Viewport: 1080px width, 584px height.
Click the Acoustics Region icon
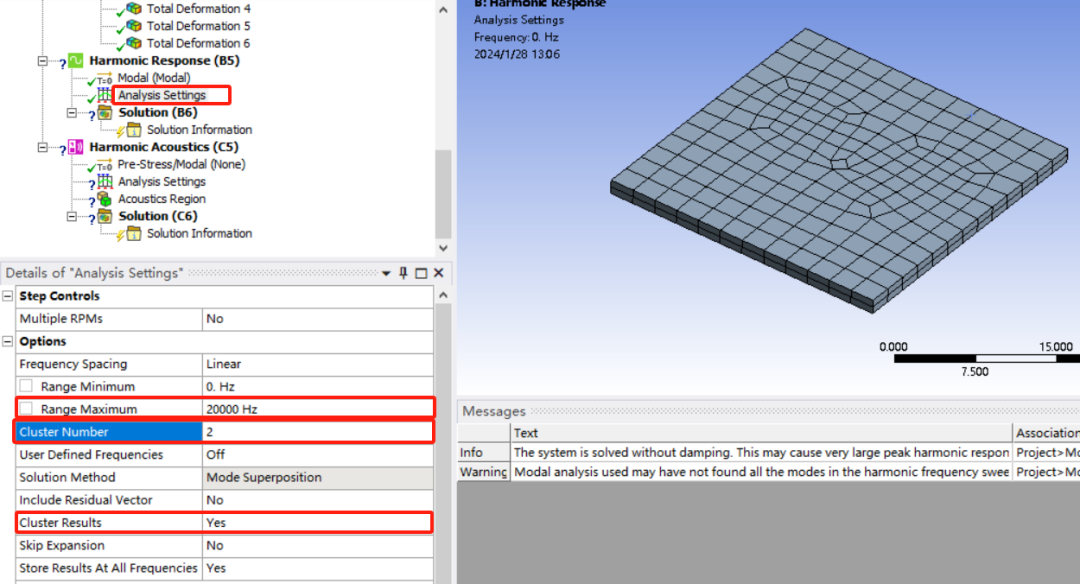[105, 198]
